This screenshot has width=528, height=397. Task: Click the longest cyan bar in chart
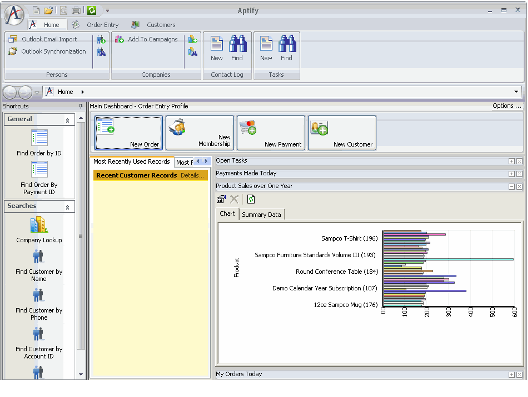click(449, 259)
